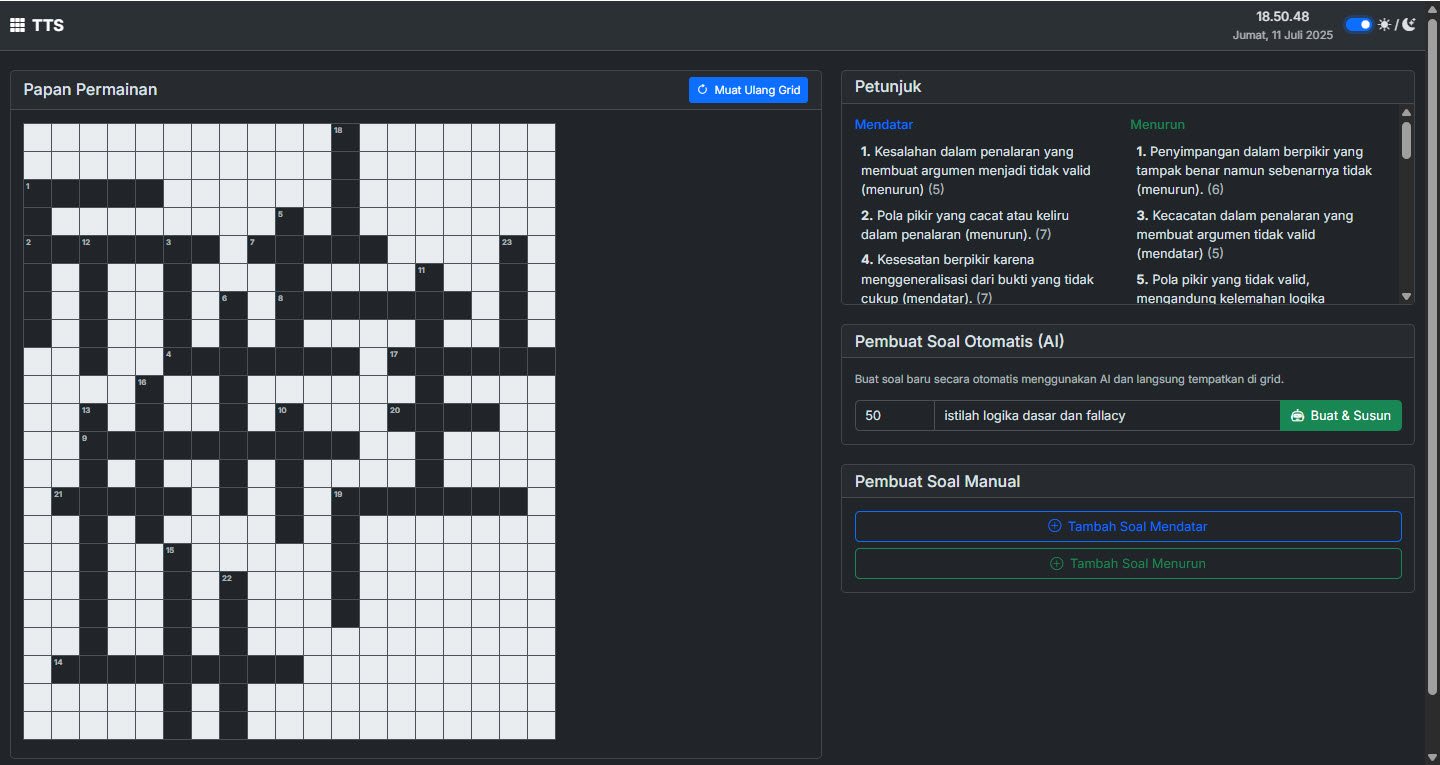1440x765 pixels.
Task: Select the crossword cell numbered 15
Action: pos(177,557)
